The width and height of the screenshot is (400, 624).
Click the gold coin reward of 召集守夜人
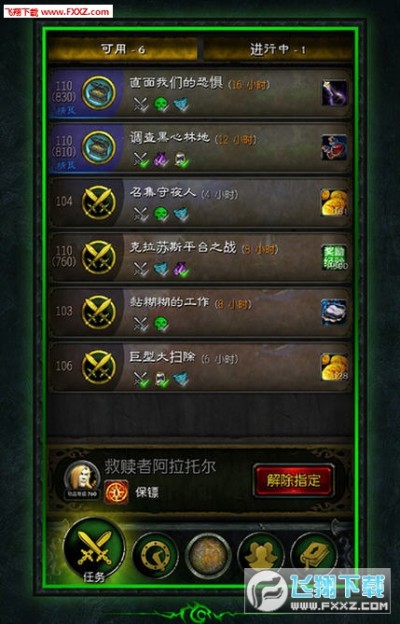(334, 203)
